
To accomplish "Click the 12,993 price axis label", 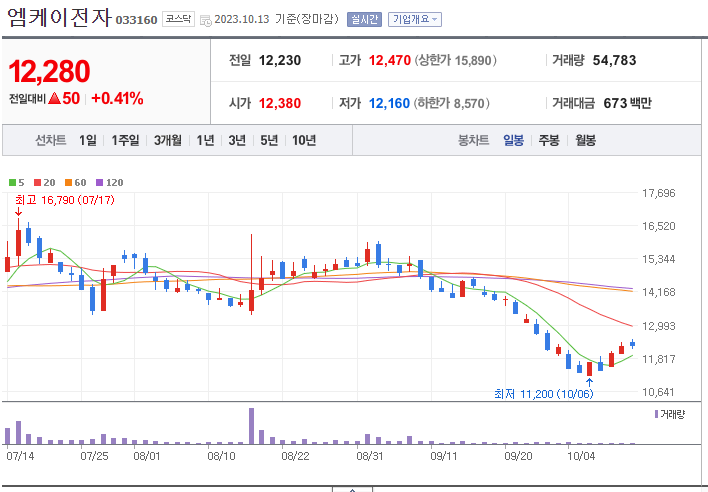I will 659,326.
